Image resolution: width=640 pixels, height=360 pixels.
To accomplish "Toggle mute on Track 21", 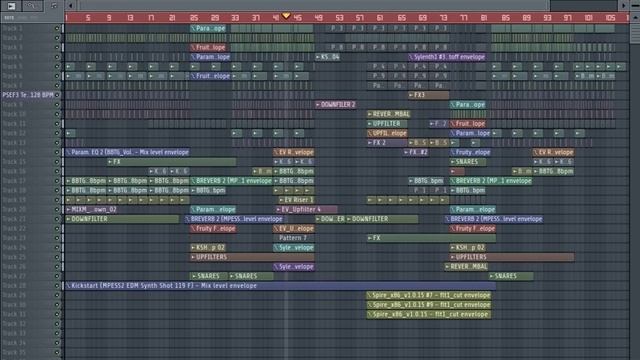I will click(x=57, y=219).
